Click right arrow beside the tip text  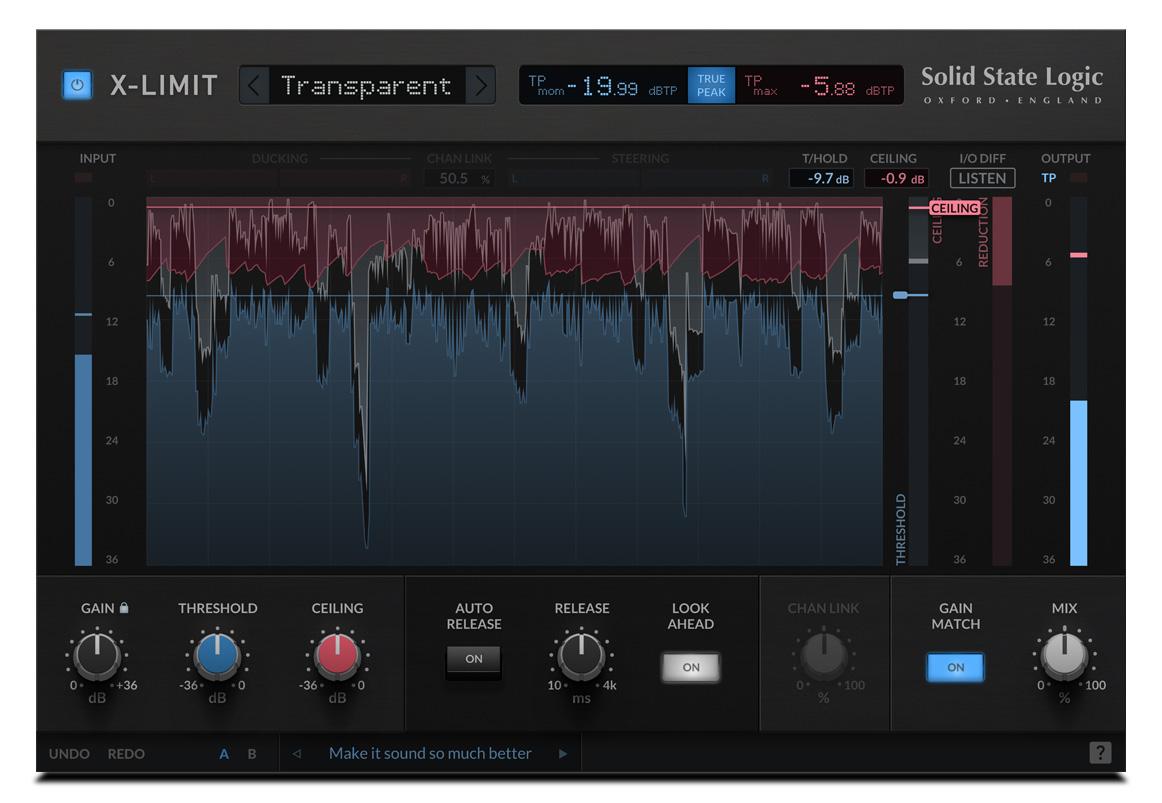[x=562, y=754]
